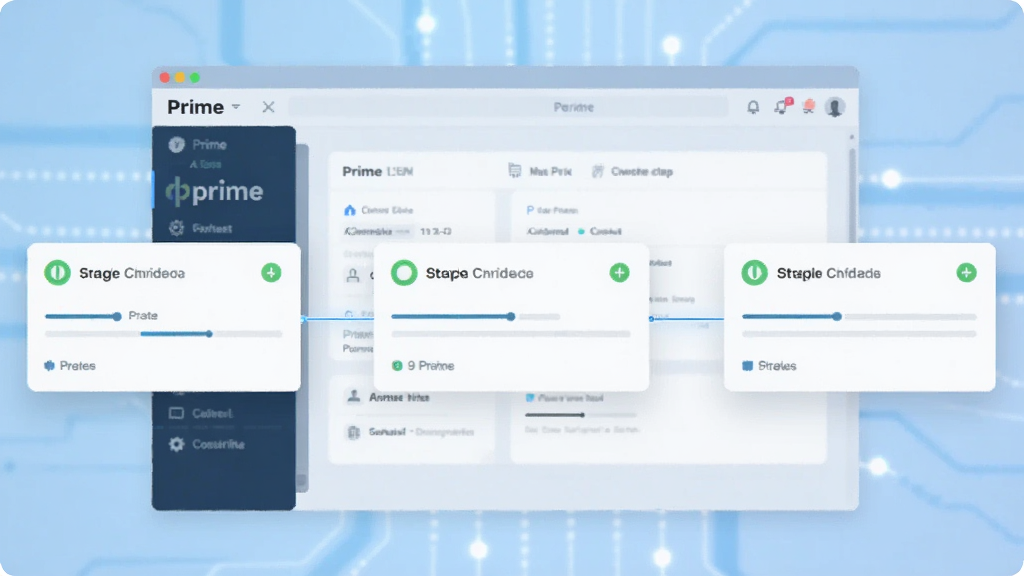Click the plus button on Stage Cmrideoa card
The width and height of the screenshot is (1024, 576).
coord(271,272)
